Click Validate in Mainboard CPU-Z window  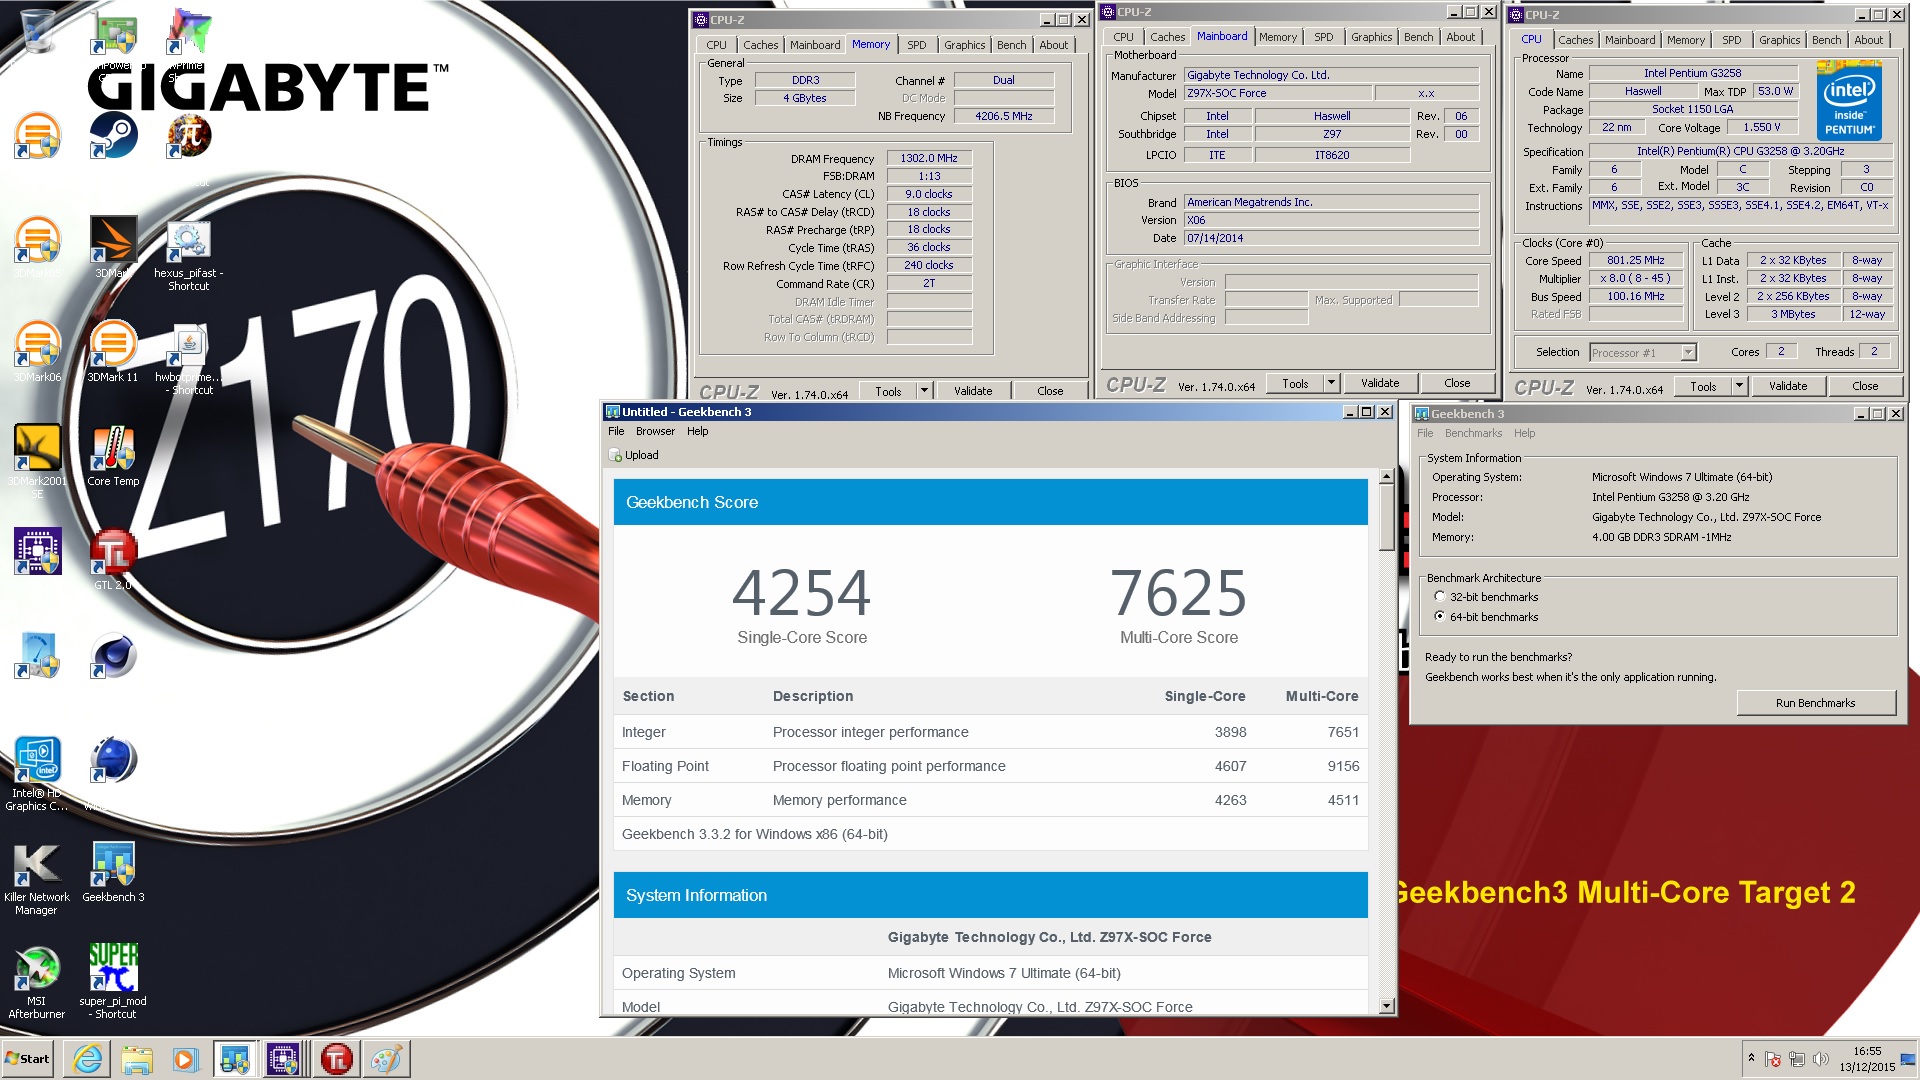[1380, 383]
